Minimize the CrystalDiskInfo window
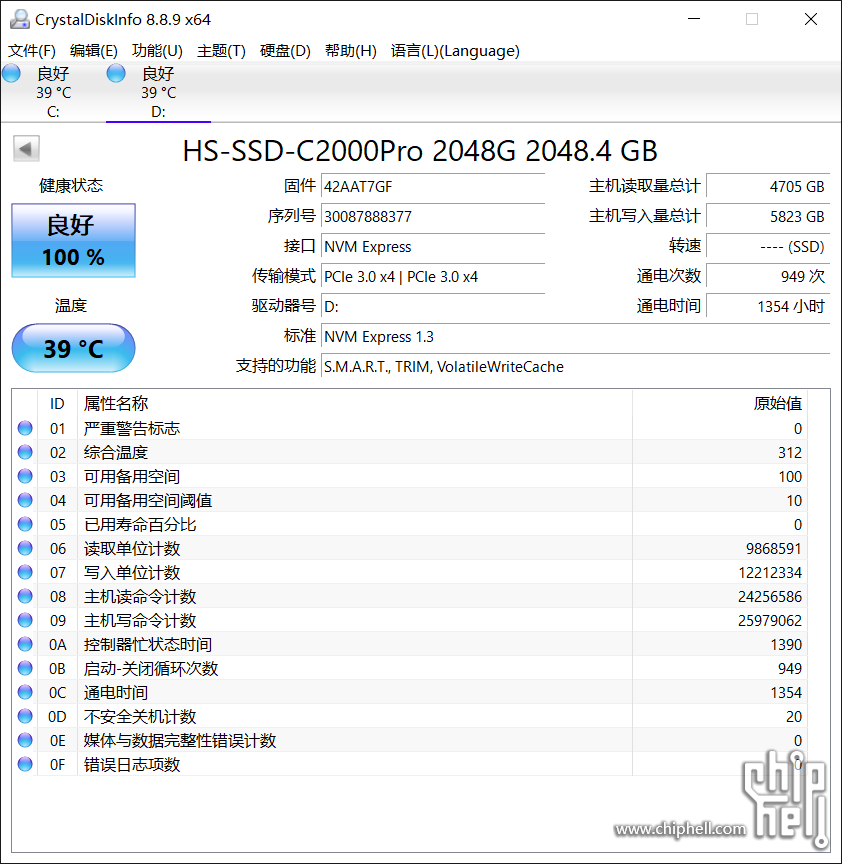 [694, 19]
